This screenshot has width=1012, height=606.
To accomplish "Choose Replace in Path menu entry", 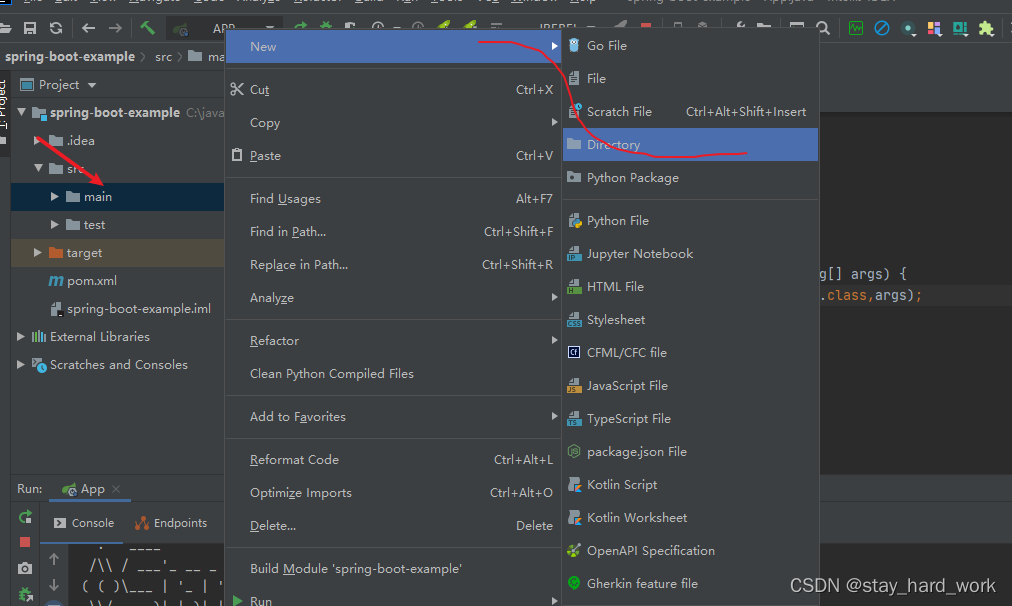I will point(393,265).
